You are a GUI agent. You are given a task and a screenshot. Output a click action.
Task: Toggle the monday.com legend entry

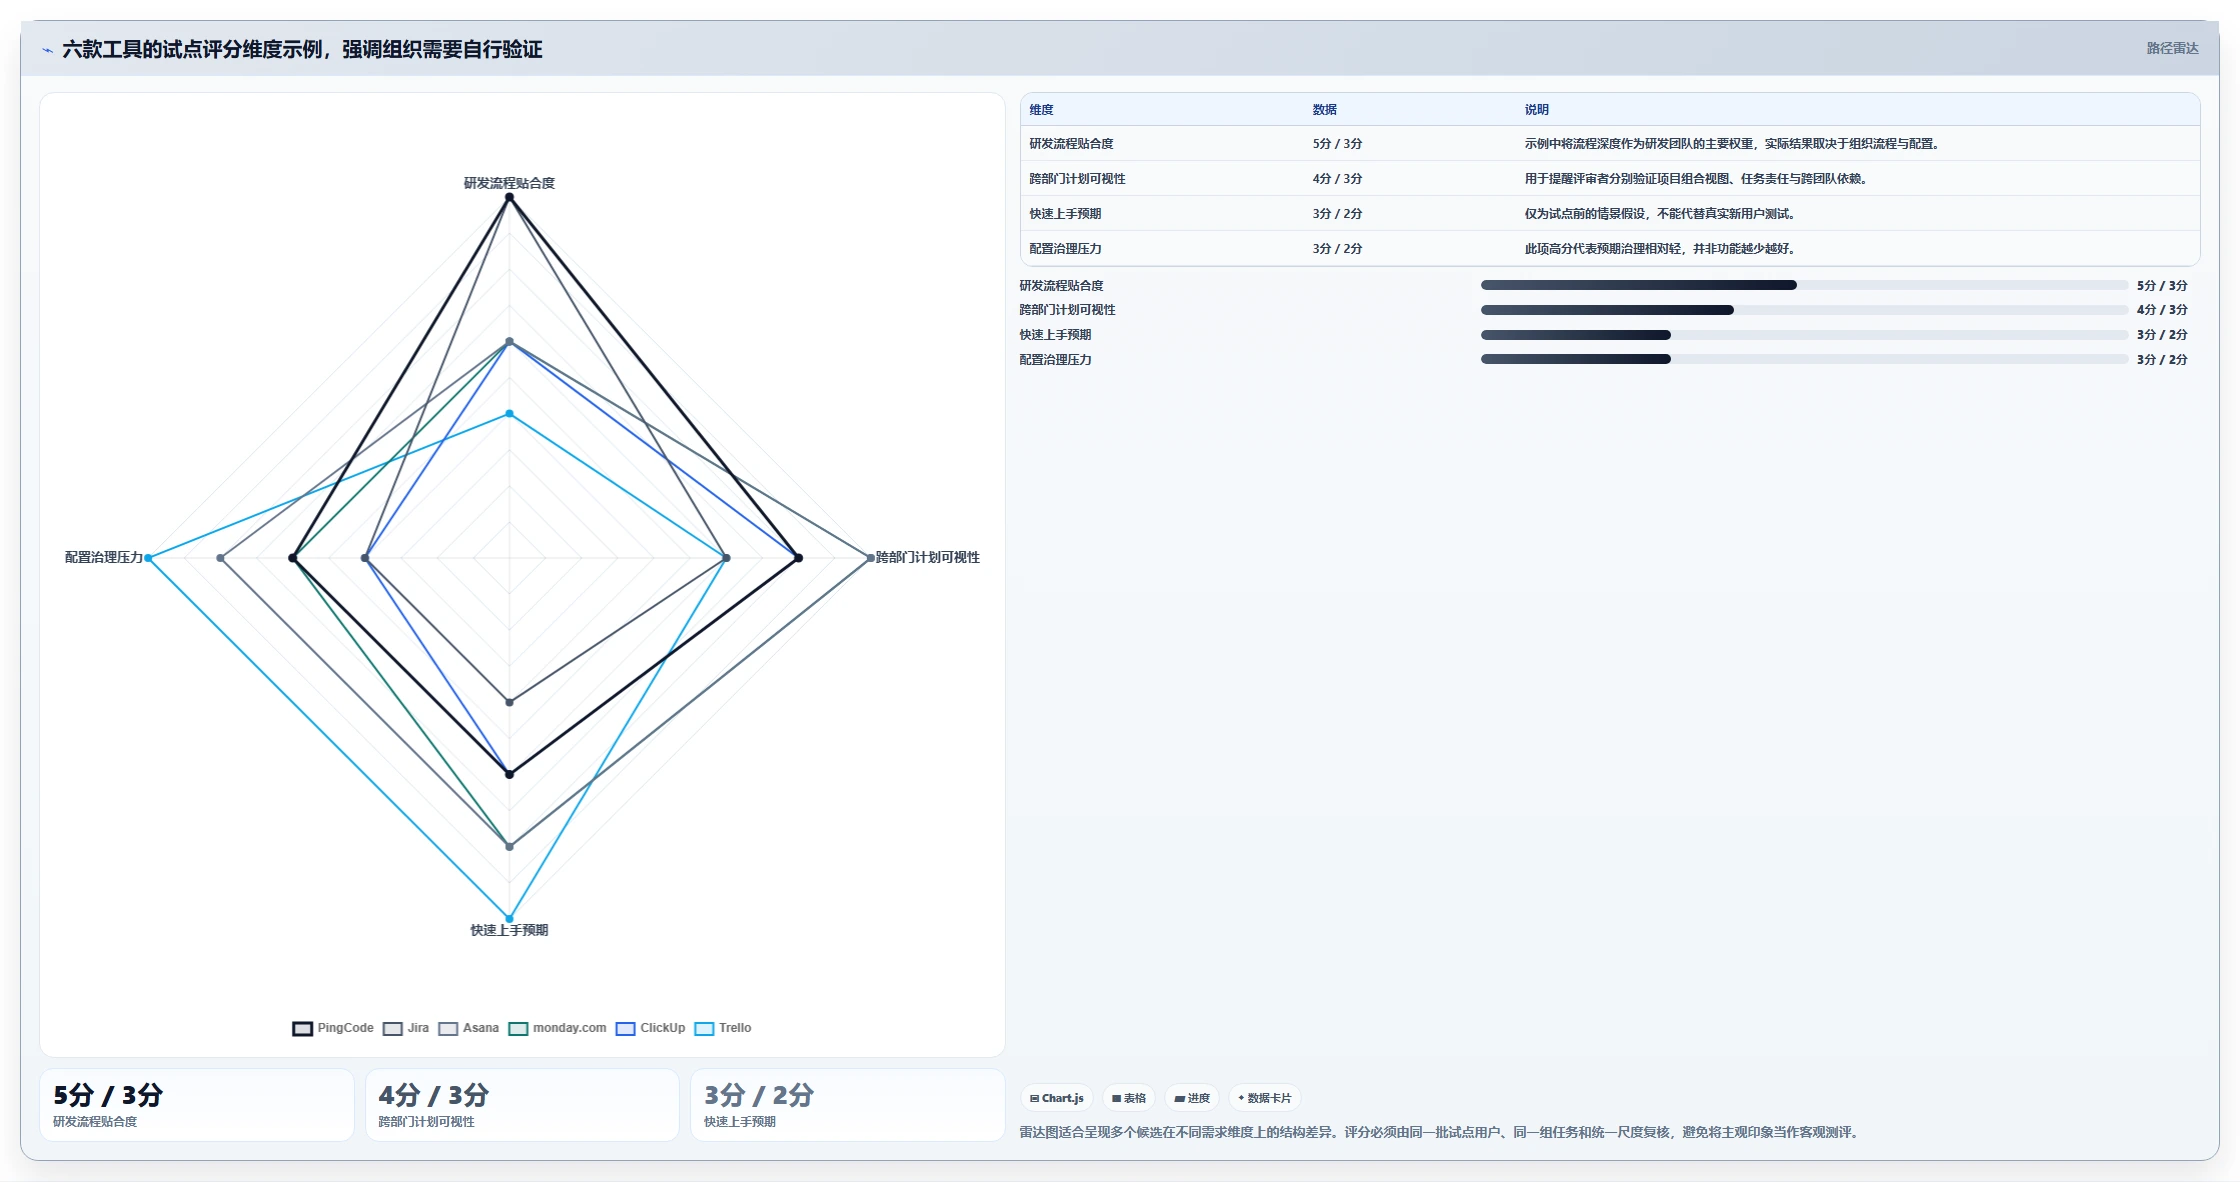click(558, 1028)
